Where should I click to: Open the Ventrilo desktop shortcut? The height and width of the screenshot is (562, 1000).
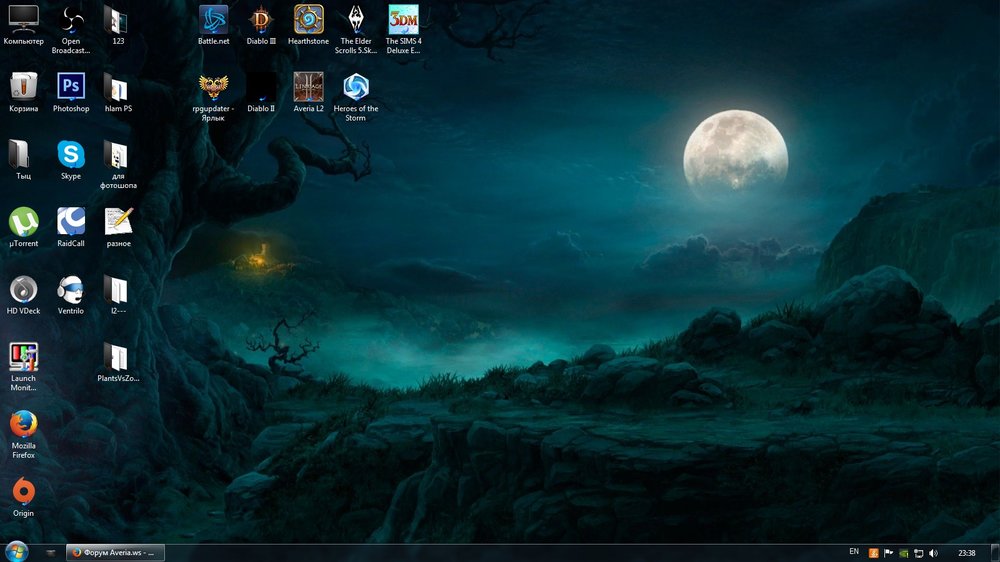point(71,289)
